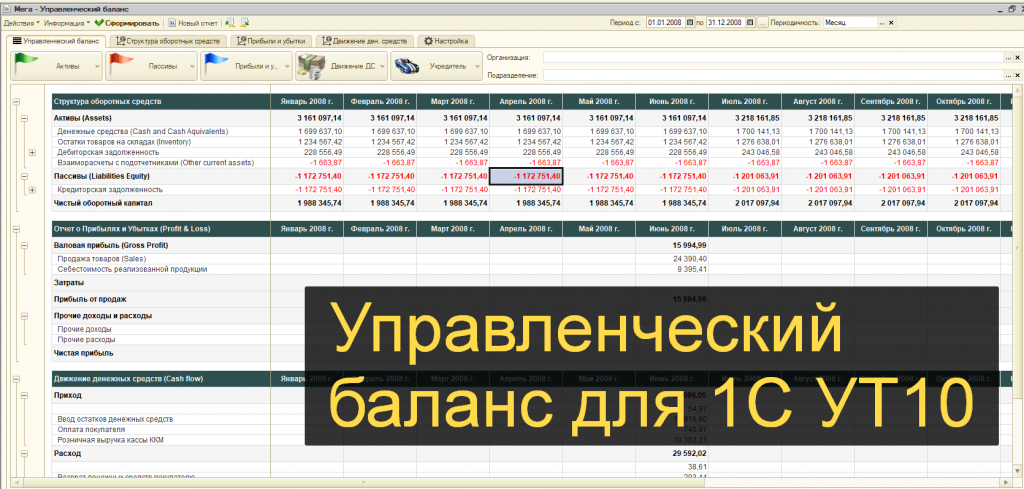
Task: Click the blue car Учредитель button
Action: pyautogui.click(x=436, y=66)
